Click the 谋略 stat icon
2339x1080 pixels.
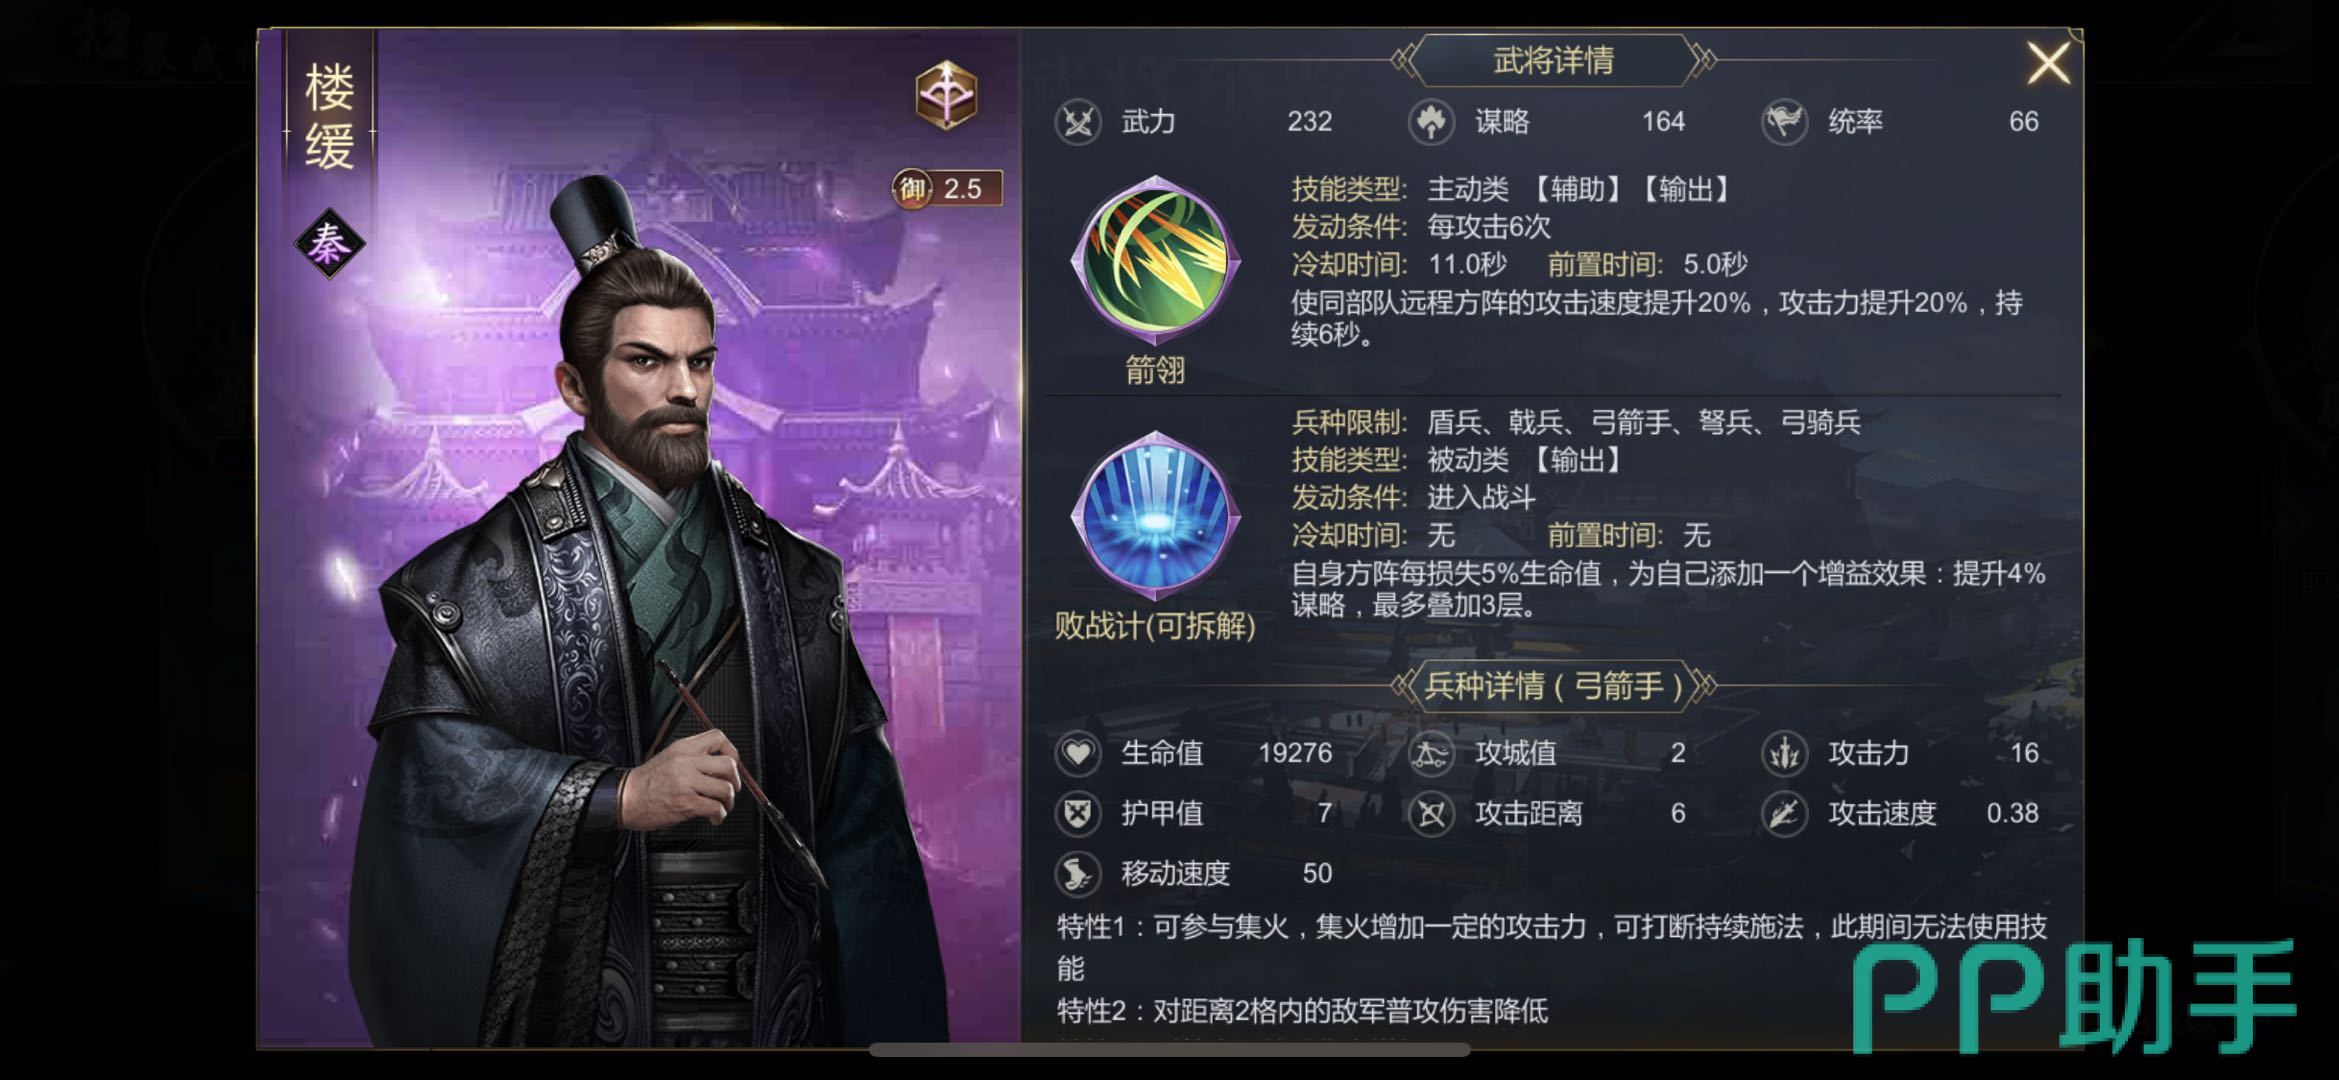pyautogui.click(x=1431, y=122)
